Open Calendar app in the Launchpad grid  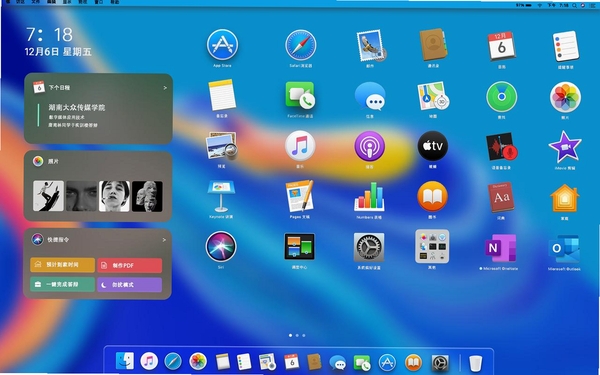click(501, 46)
